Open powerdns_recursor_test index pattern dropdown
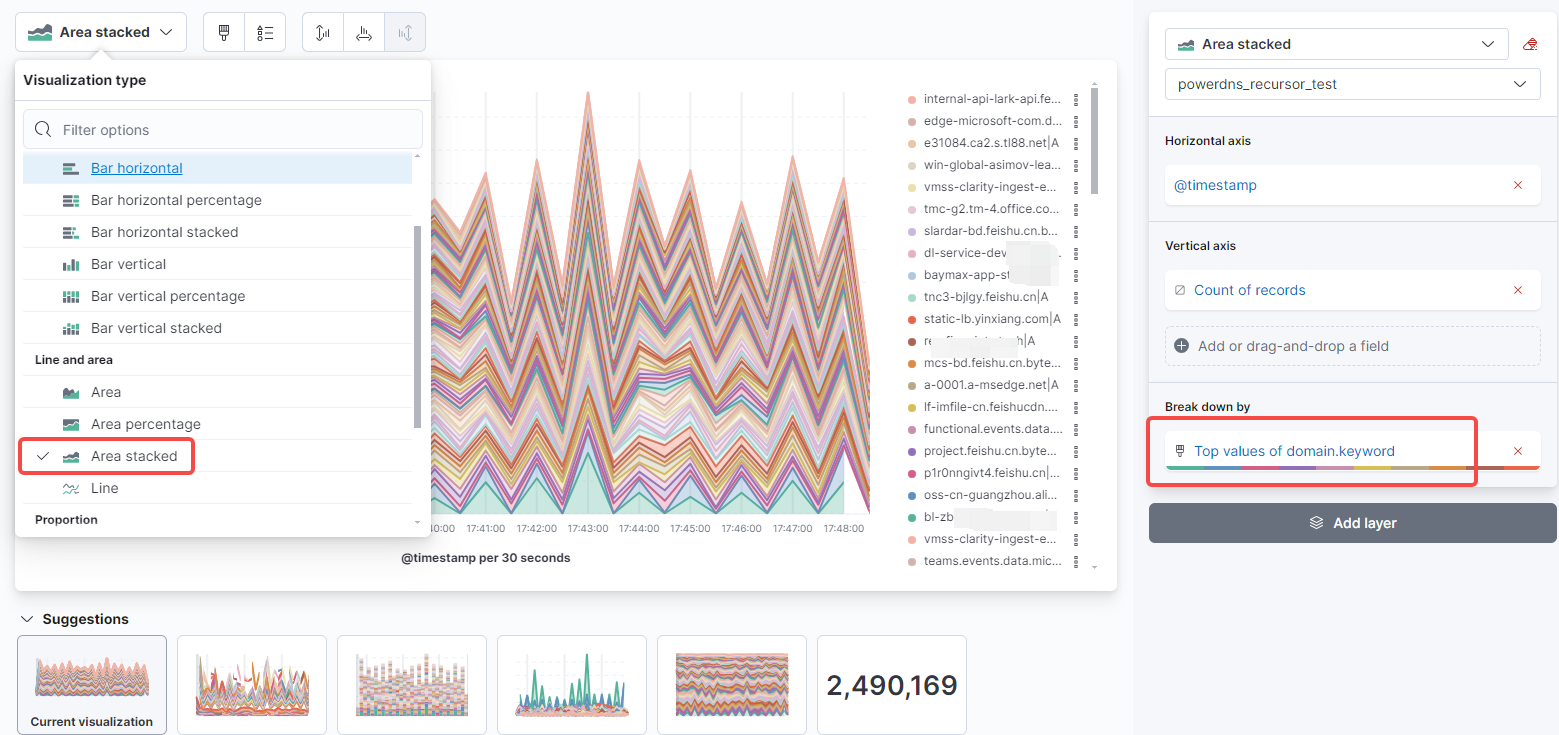This screenshot has height=735, width=1559. 1352,84
